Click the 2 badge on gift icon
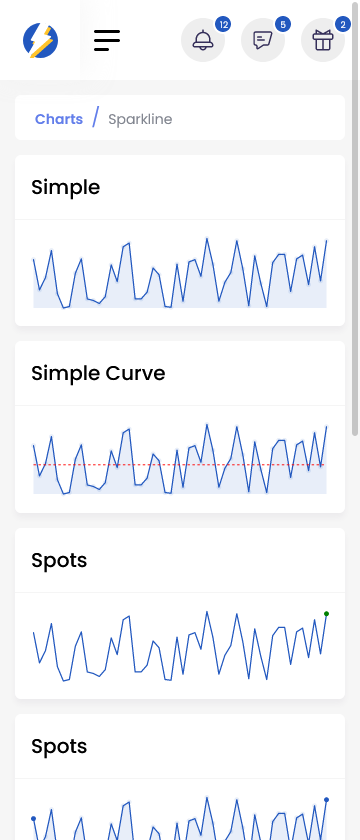The width and height of the screenshot is (360, 840). point(343,24)
